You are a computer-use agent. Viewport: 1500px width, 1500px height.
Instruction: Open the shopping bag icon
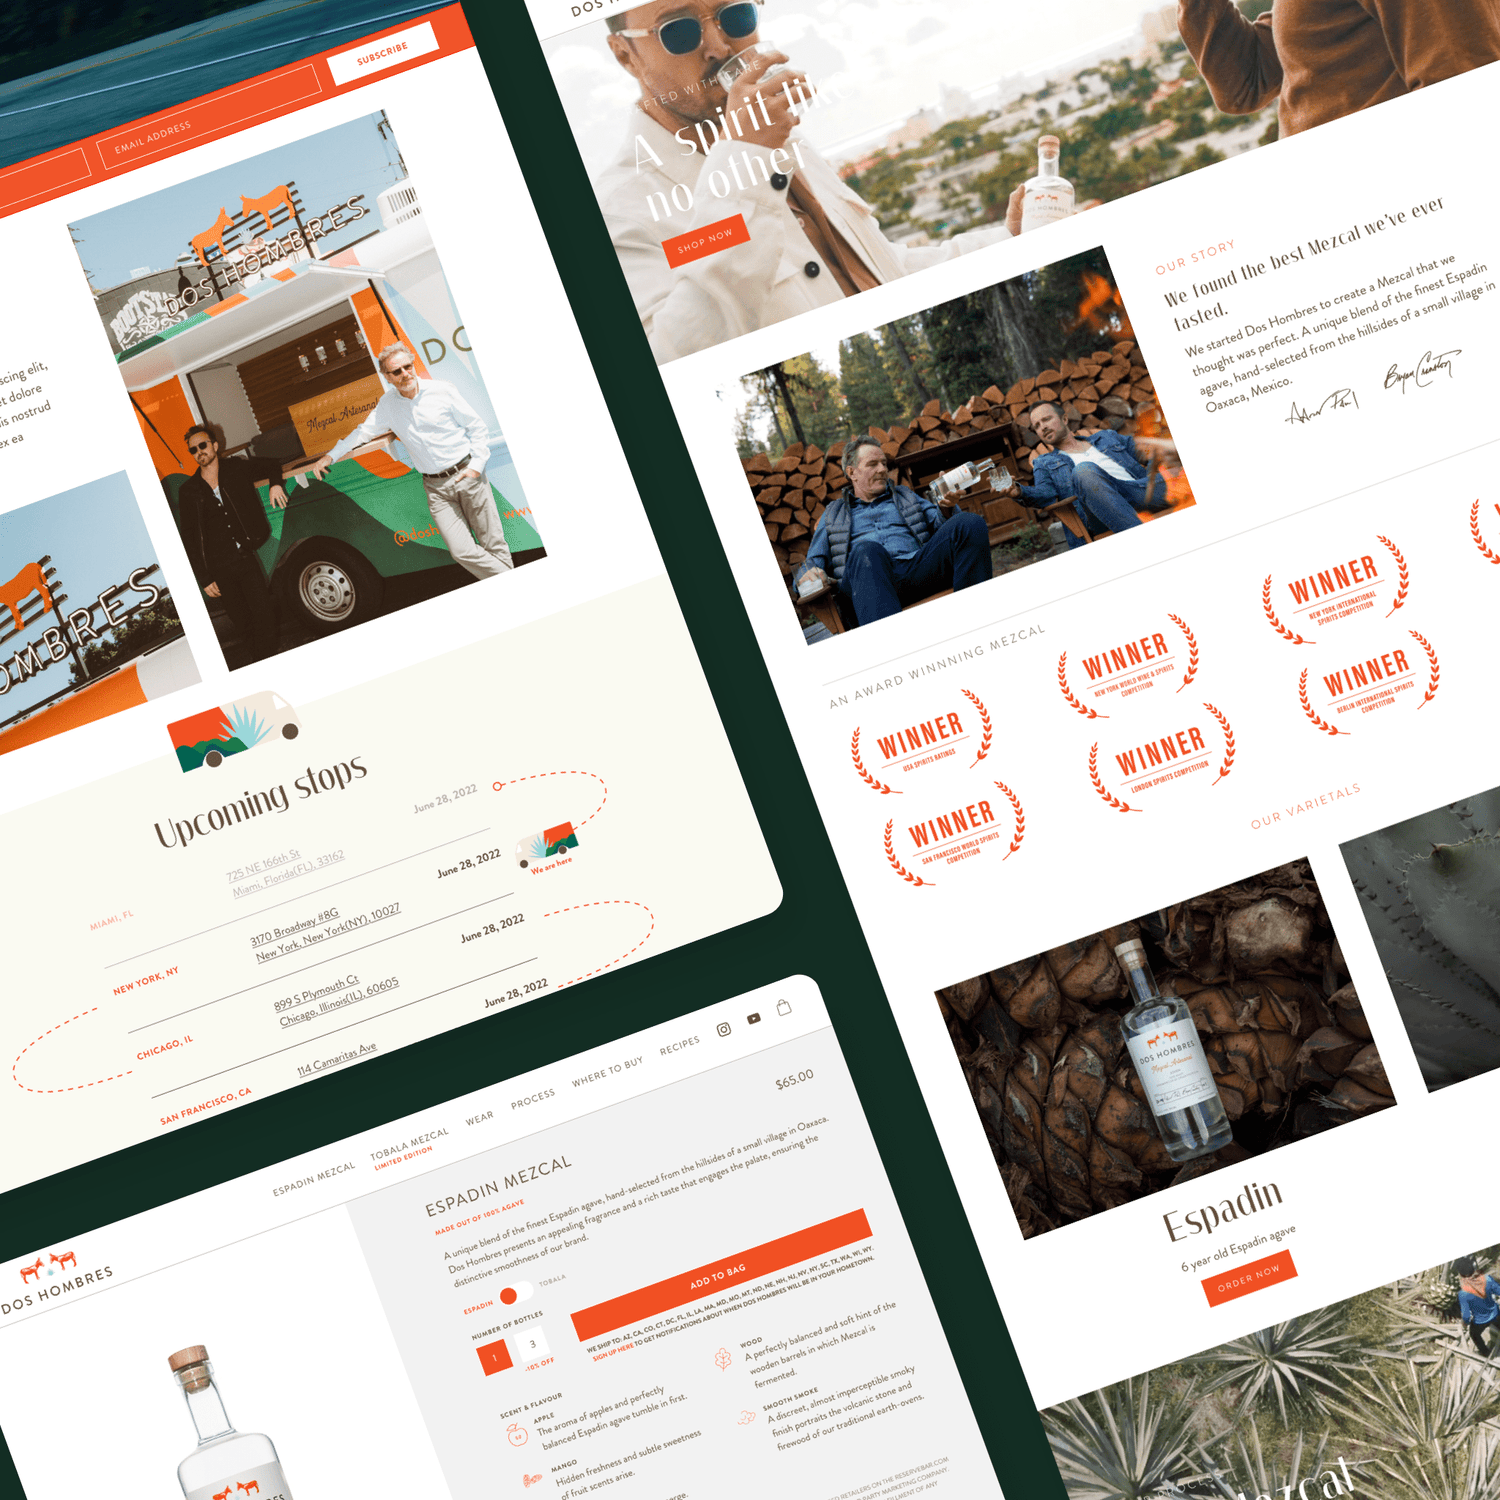pos(784,1008)
